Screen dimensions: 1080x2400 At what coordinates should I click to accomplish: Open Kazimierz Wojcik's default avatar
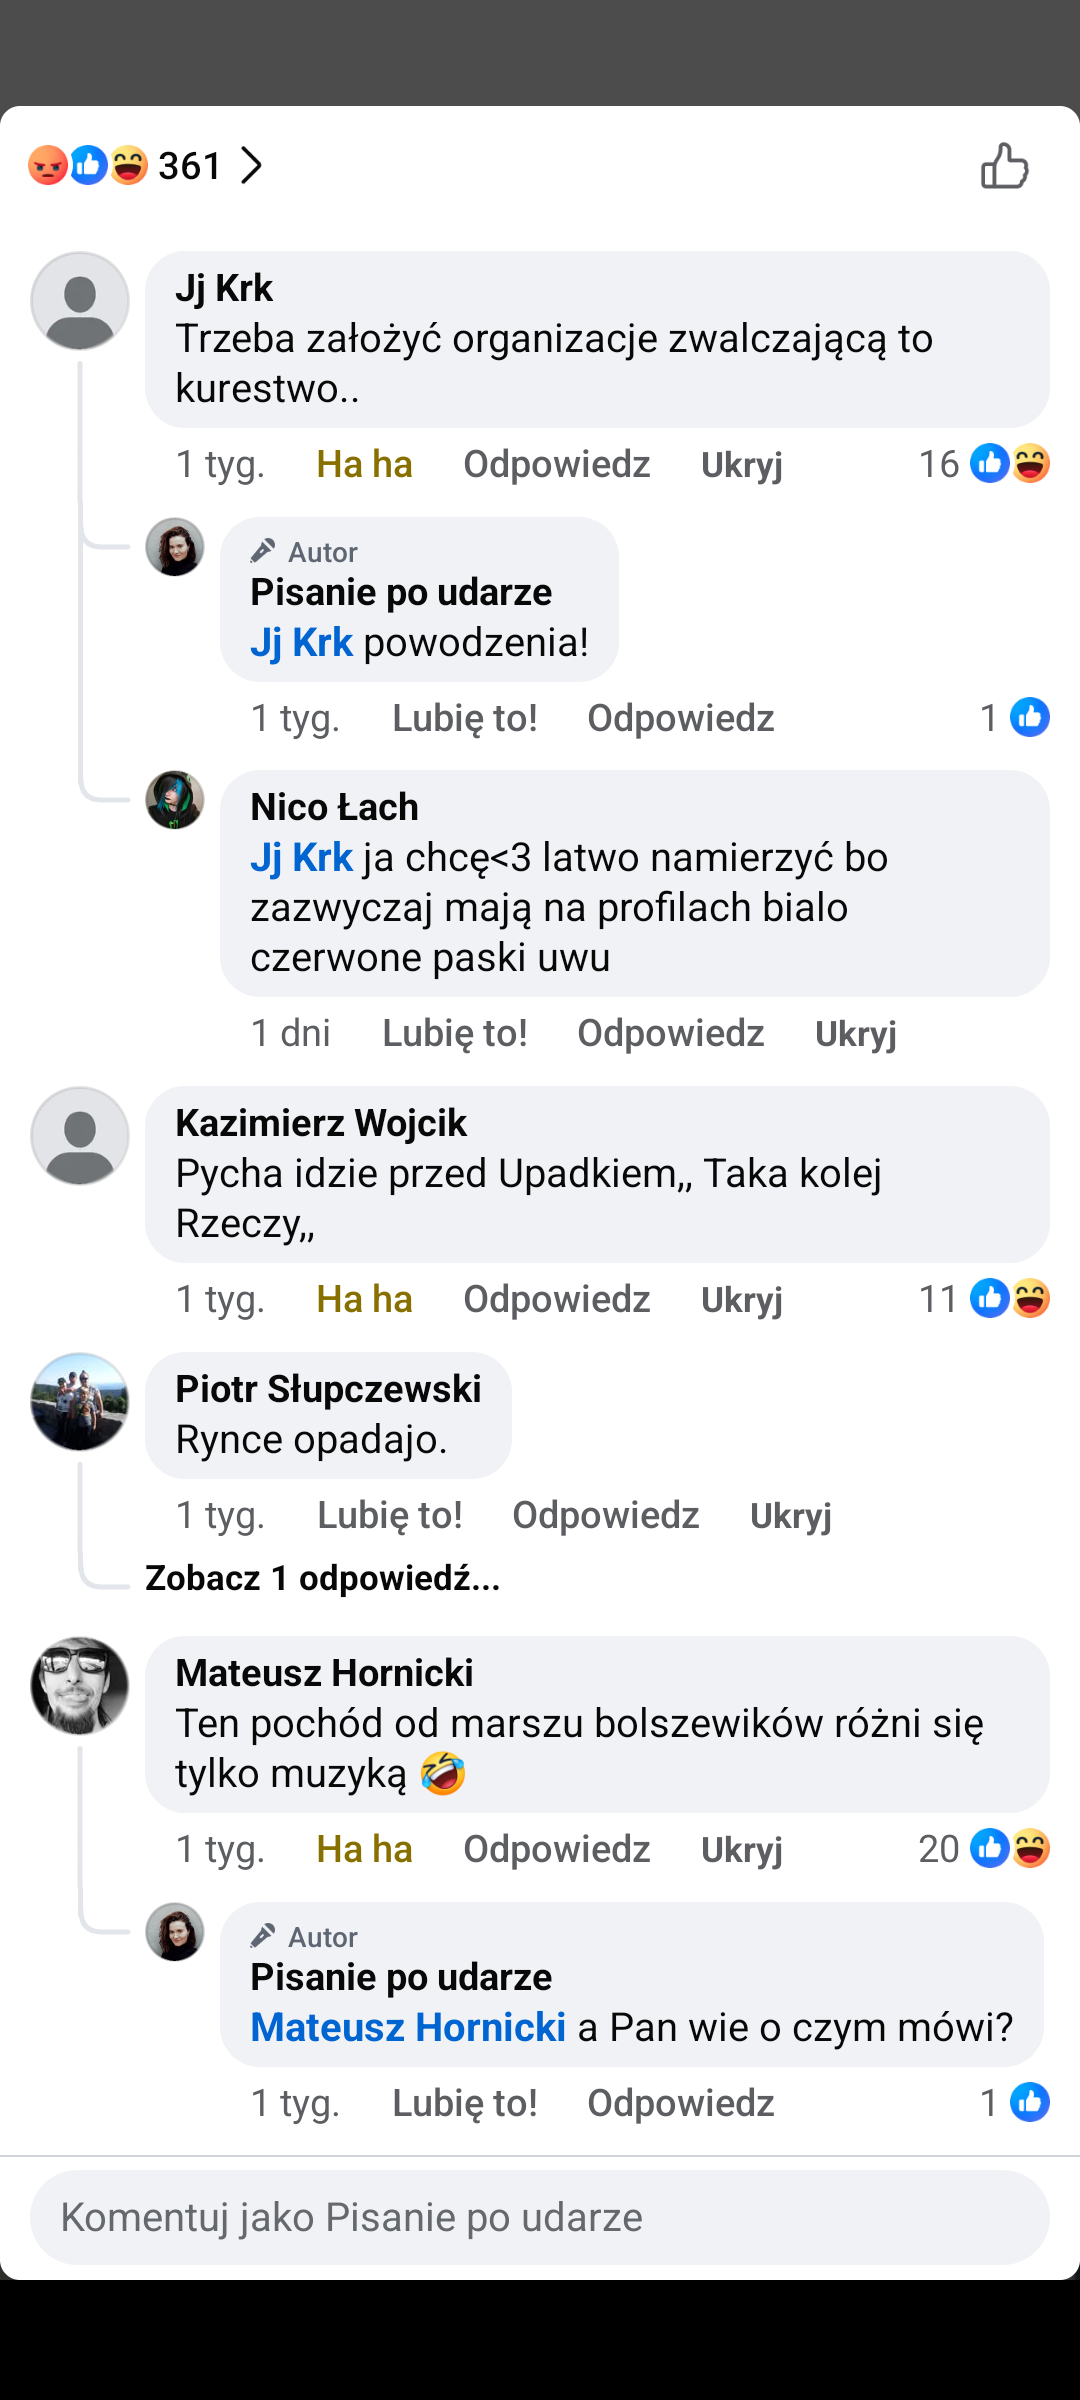tap(80, 1136)
